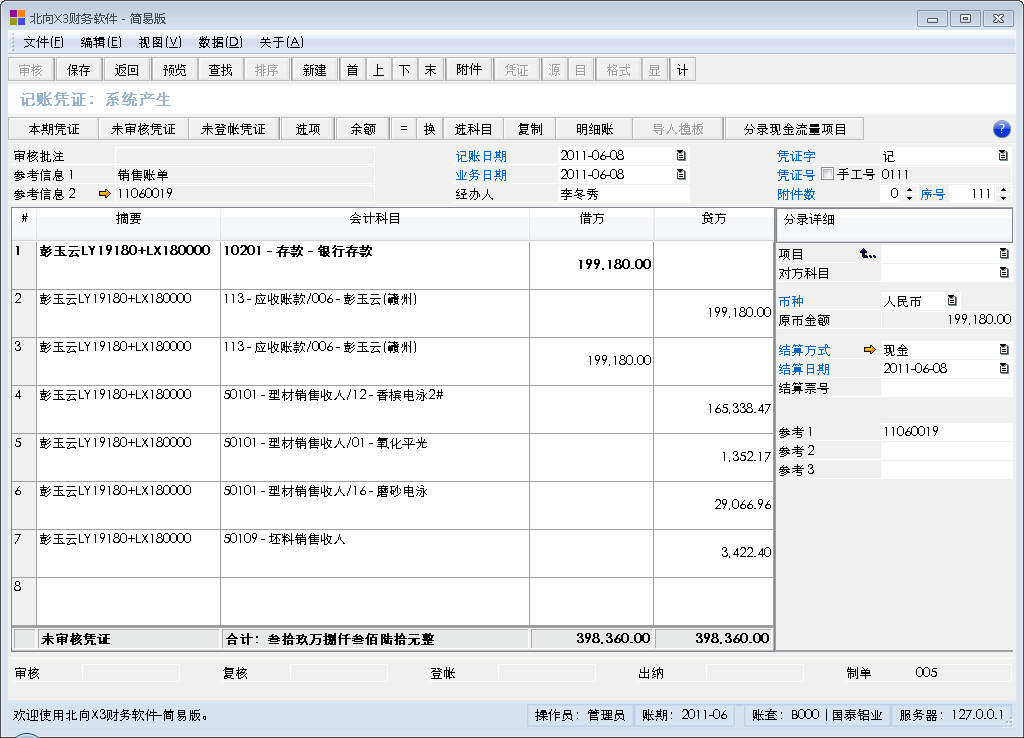Go to next voucher with 下 button
1024x738 pixels.
coord(405,70)
